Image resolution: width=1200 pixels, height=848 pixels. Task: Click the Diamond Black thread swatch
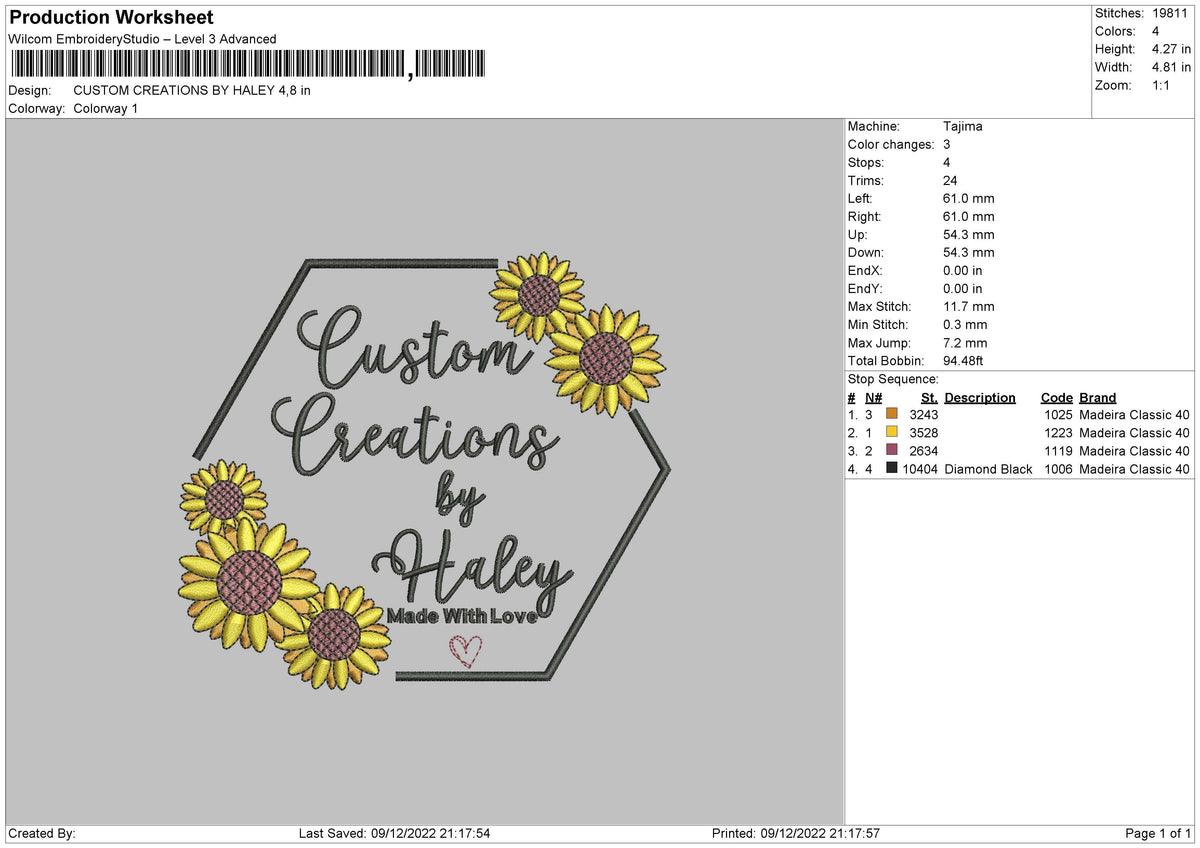[x=893, y=469]
